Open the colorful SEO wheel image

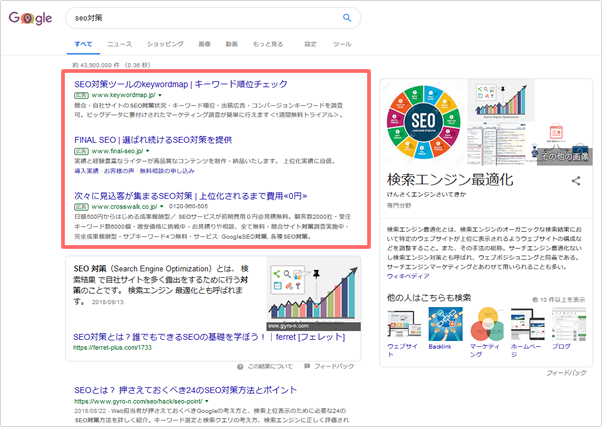[423, 122]
